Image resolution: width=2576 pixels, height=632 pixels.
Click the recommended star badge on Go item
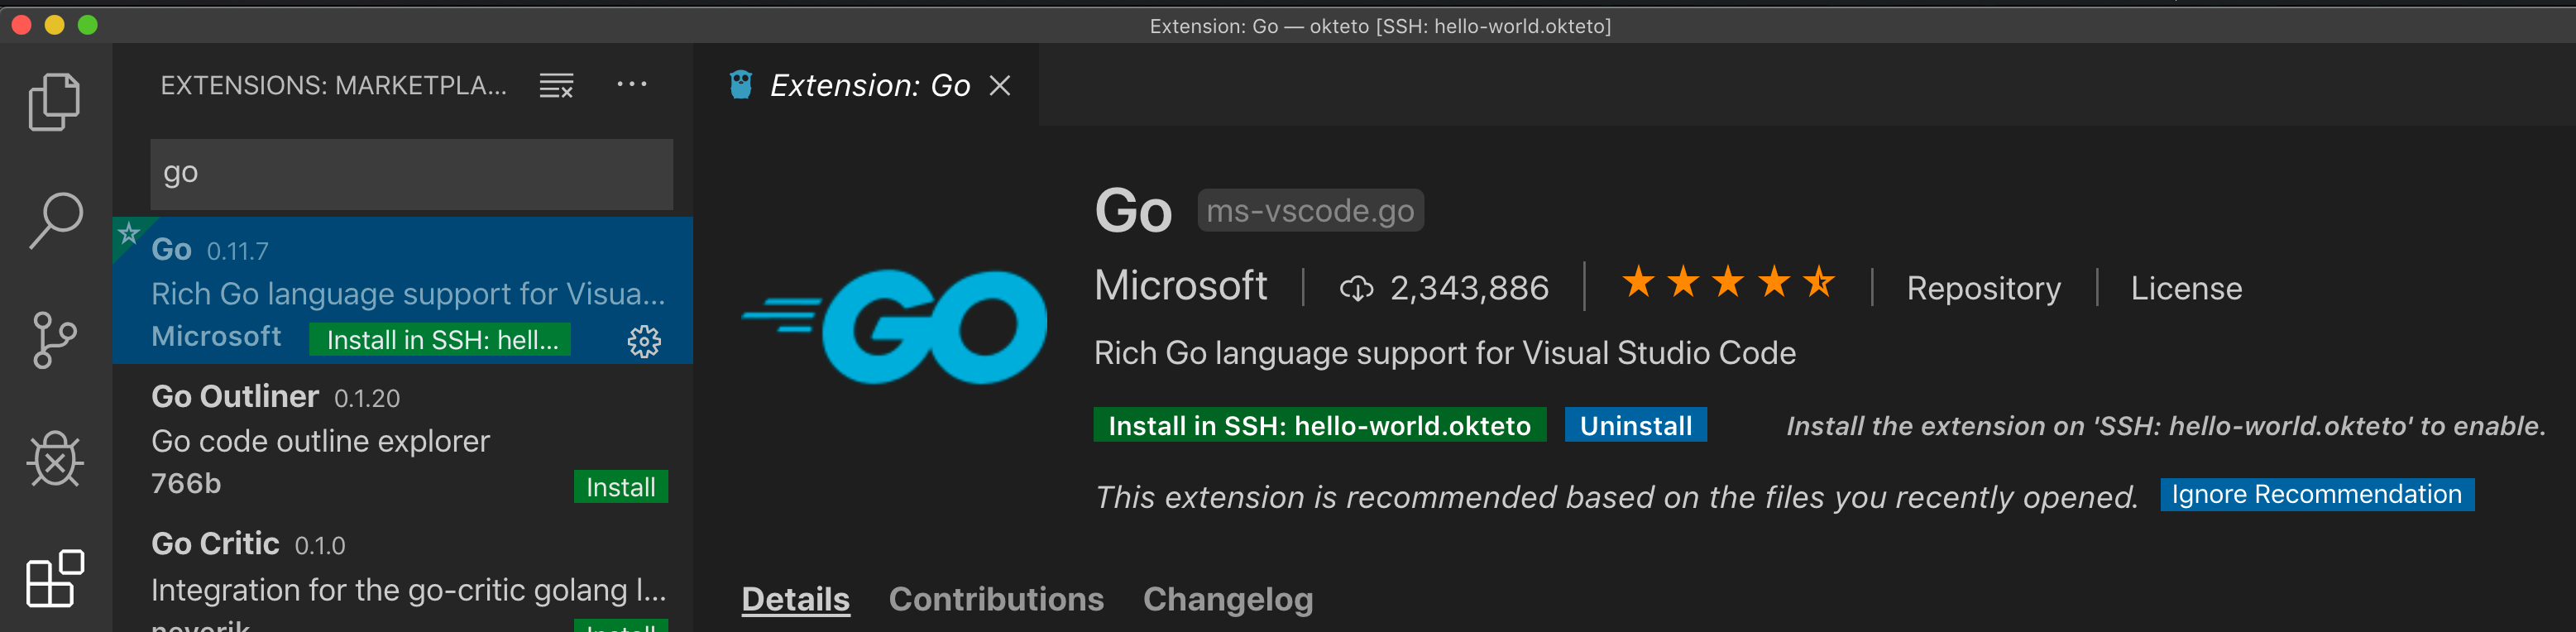pyautogui.click(x=128, y=234)
